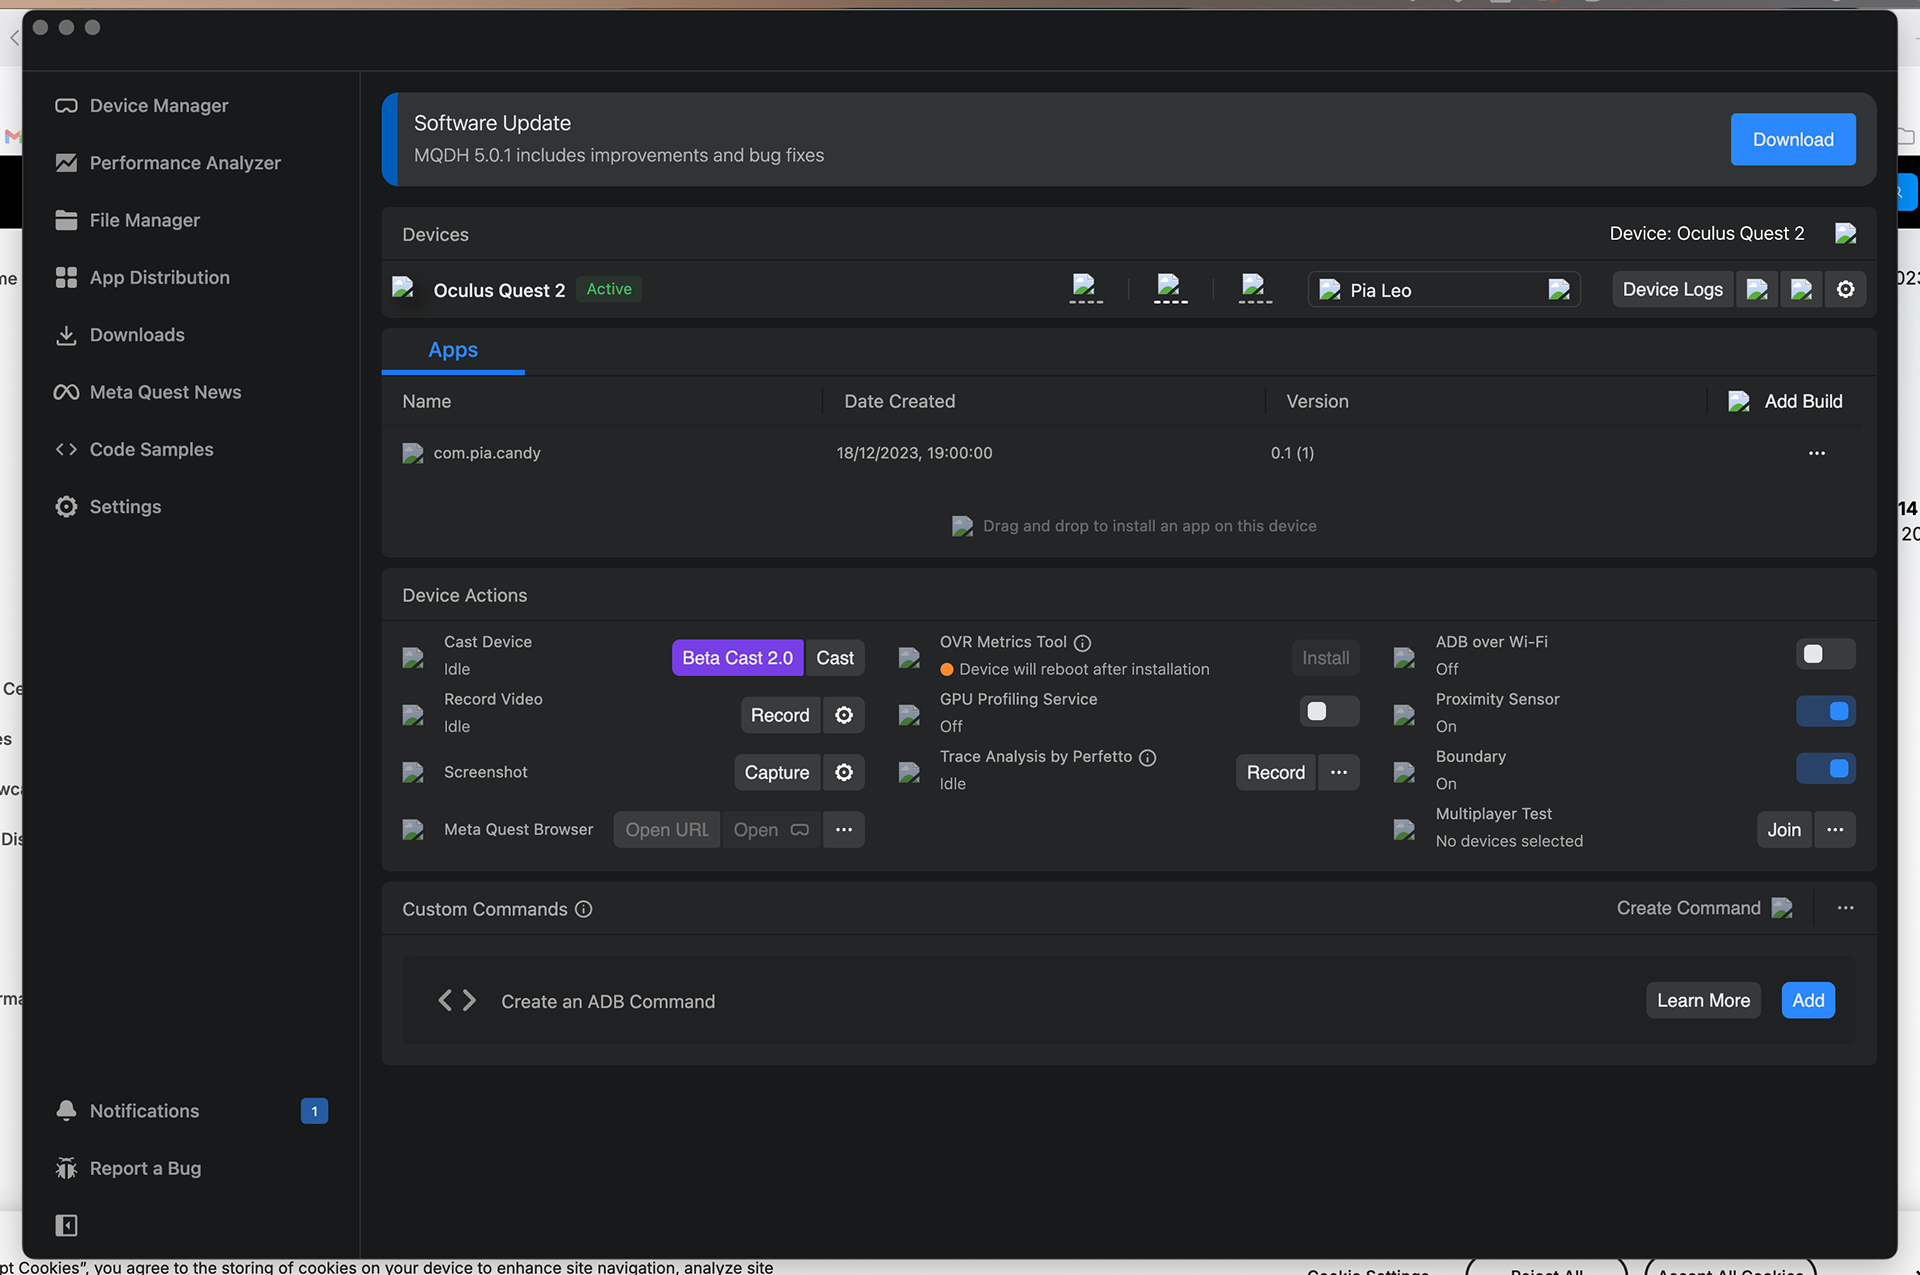Show OVR Metrics Tool info
The width and height of the screenshot is (1920, 1275).
point(1082,643)
